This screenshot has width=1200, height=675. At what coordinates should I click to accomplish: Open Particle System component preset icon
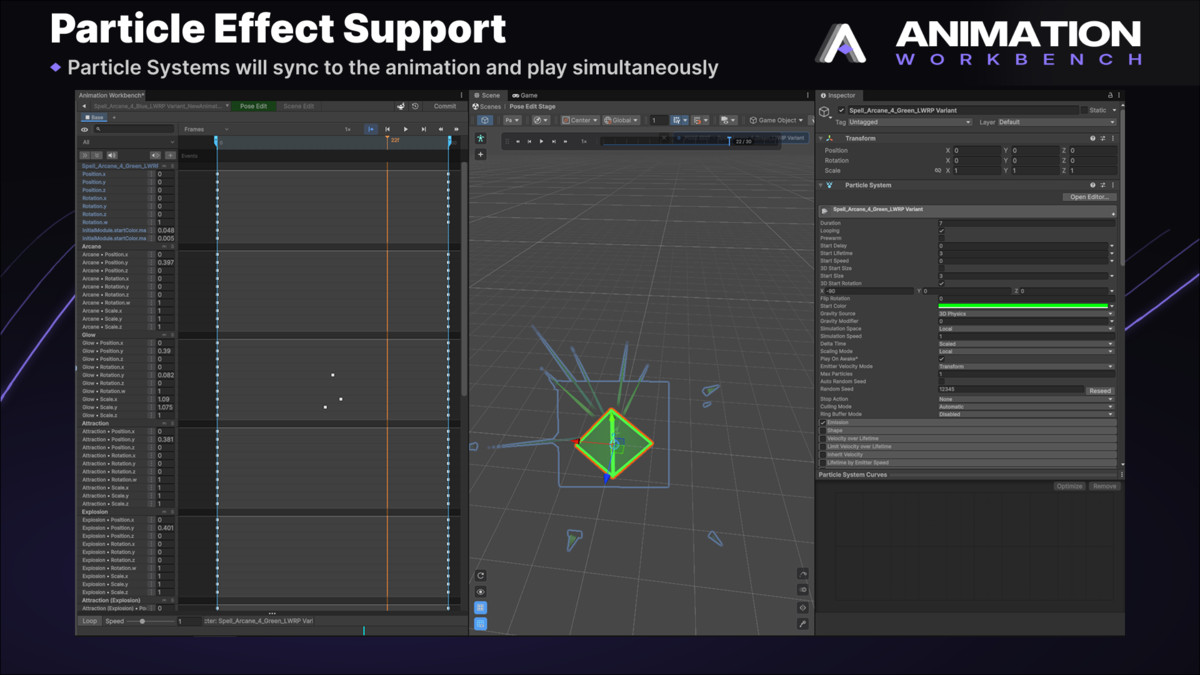(x=1103, y=185)
